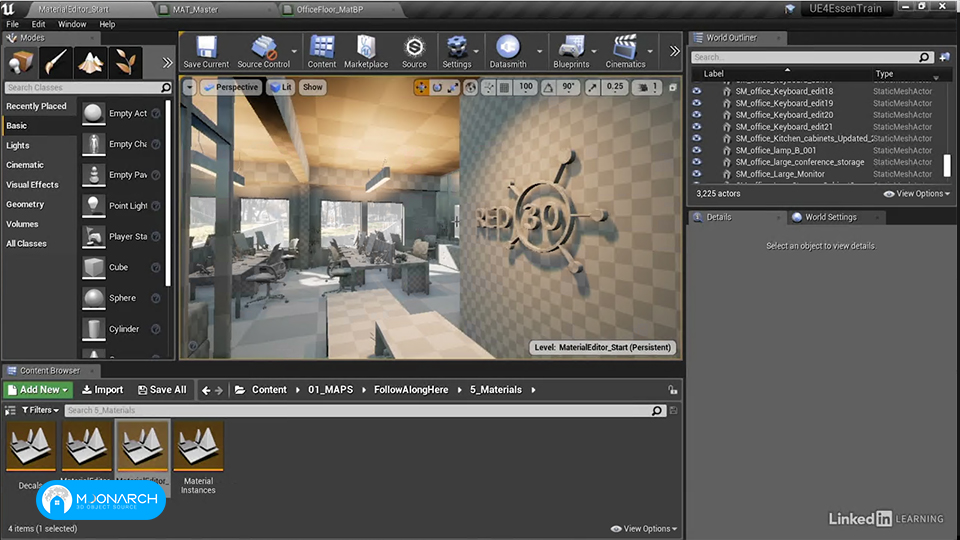Toggle grid snapping in viewport
The height and width of the screenshot is (540, 960).
(504, 88)
